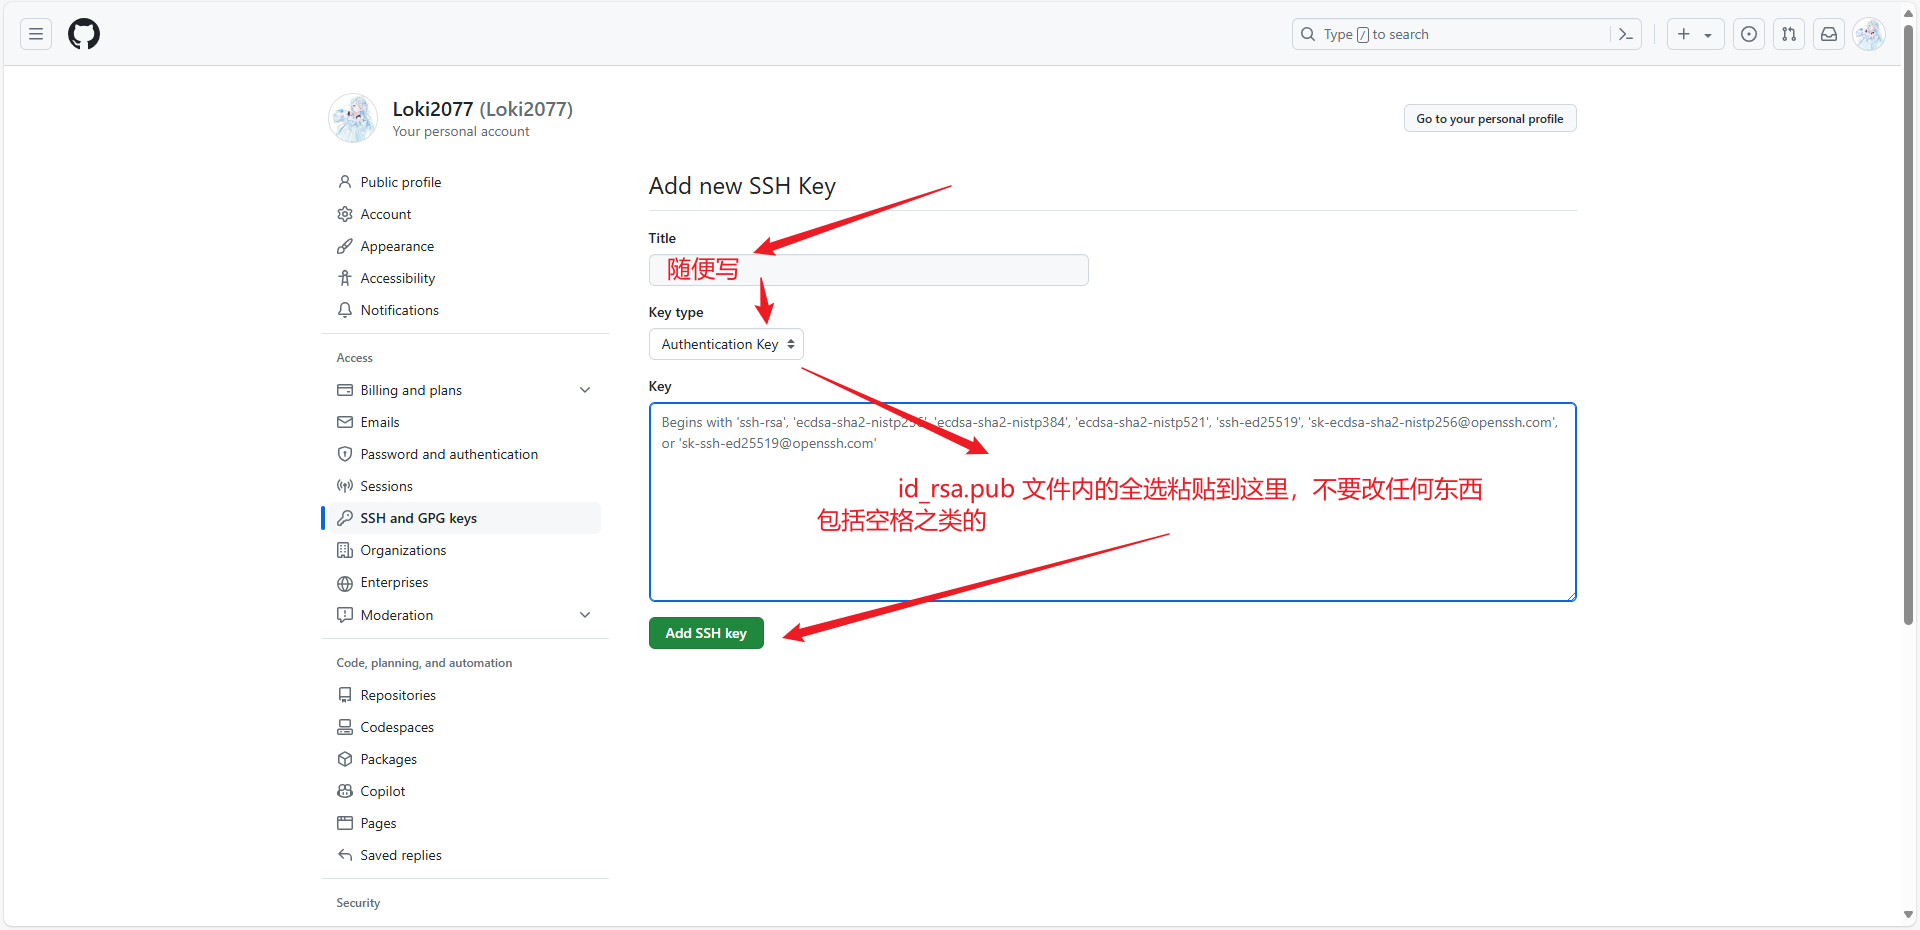1920x930 pixels.
Task: Go to GitHub homepage via Octocat logo
Action: [84, 34]
